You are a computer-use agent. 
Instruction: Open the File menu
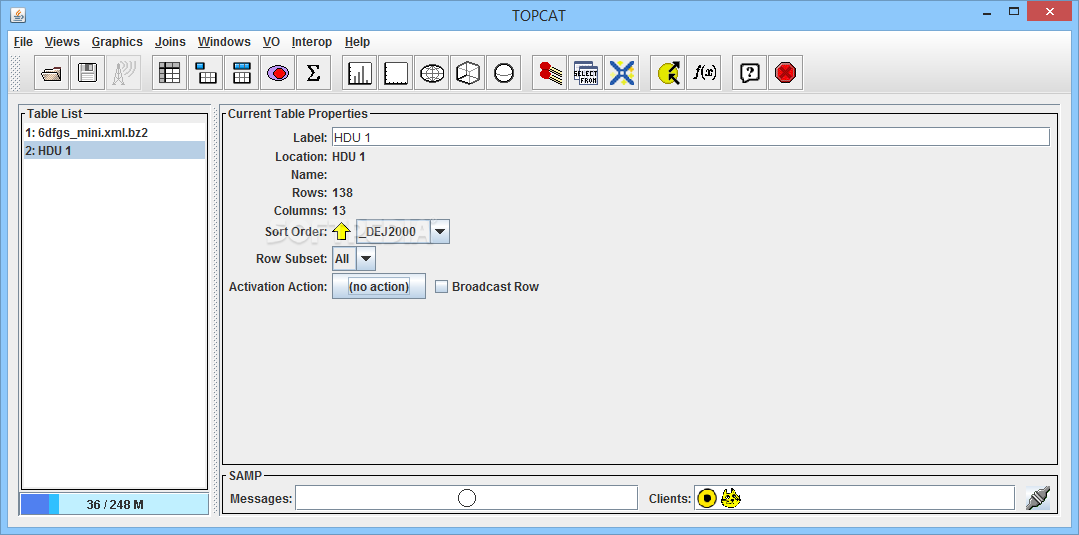tap(23, 42)
